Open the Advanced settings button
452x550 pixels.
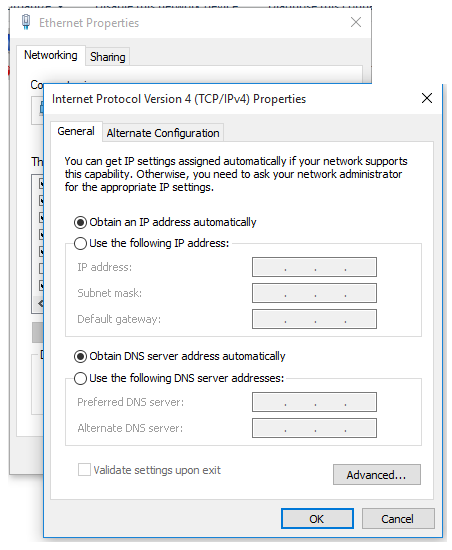click(x=377, y=475)
